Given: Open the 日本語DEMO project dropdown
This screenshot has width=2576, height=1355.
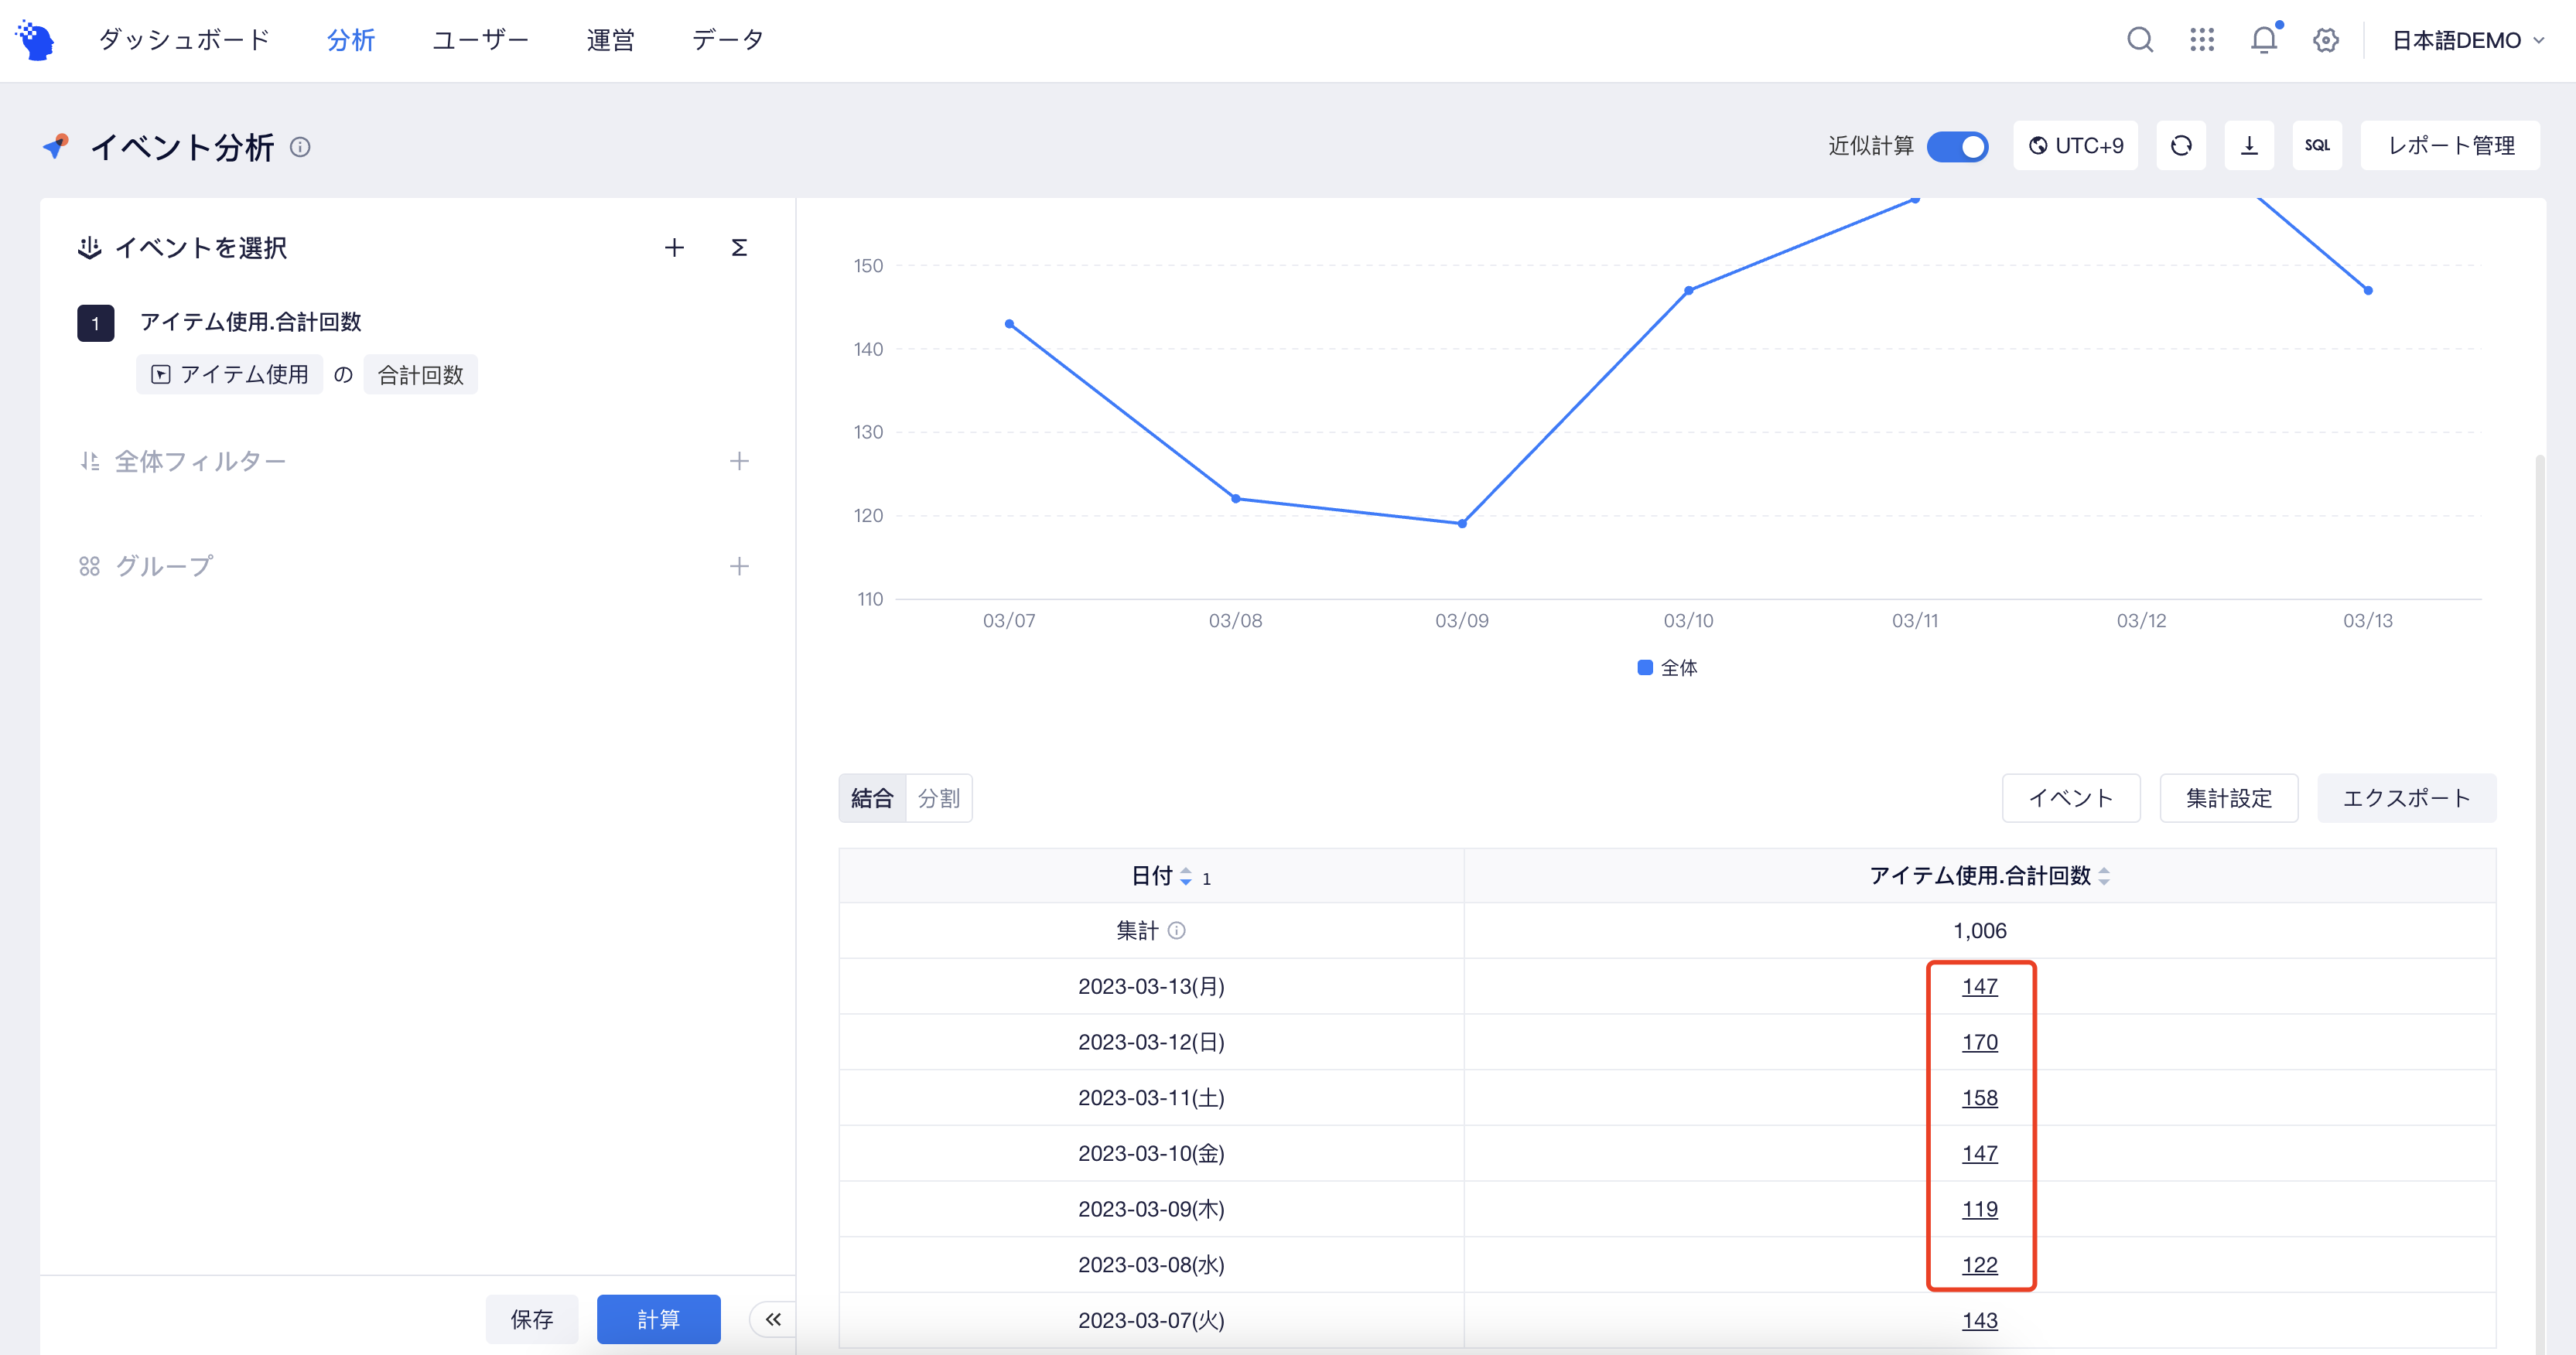Looking at the screenshot, I should tap(2468, 40).
